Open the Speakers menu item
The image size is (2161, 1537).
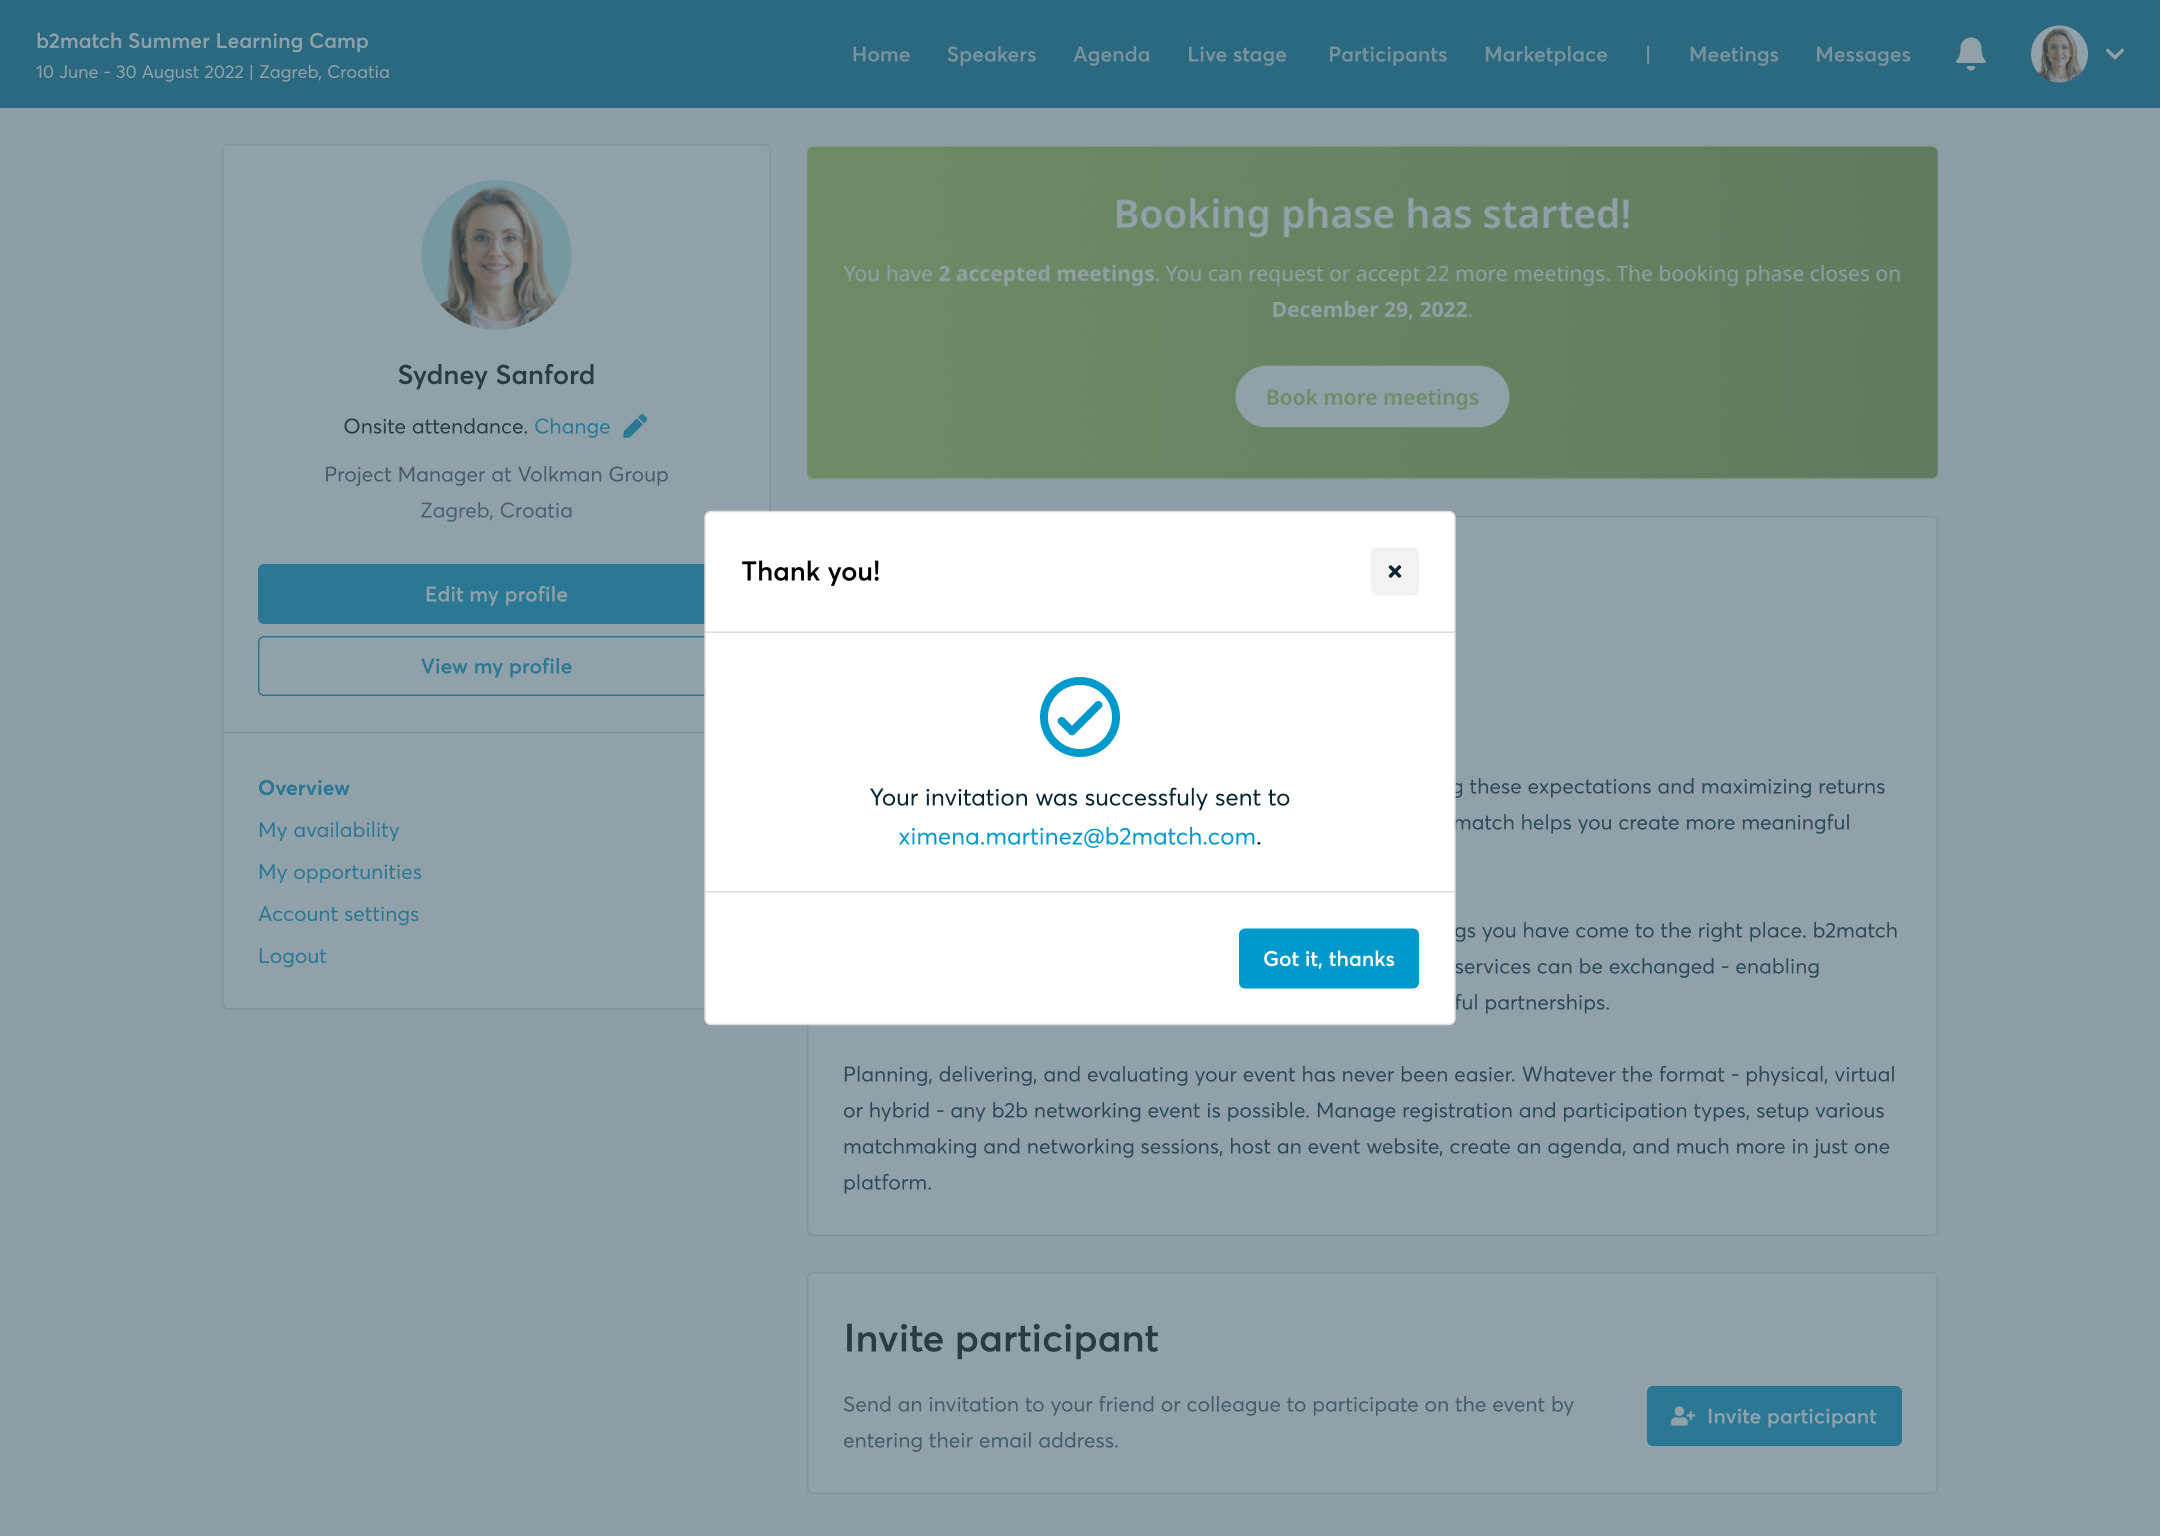[993, 53]
